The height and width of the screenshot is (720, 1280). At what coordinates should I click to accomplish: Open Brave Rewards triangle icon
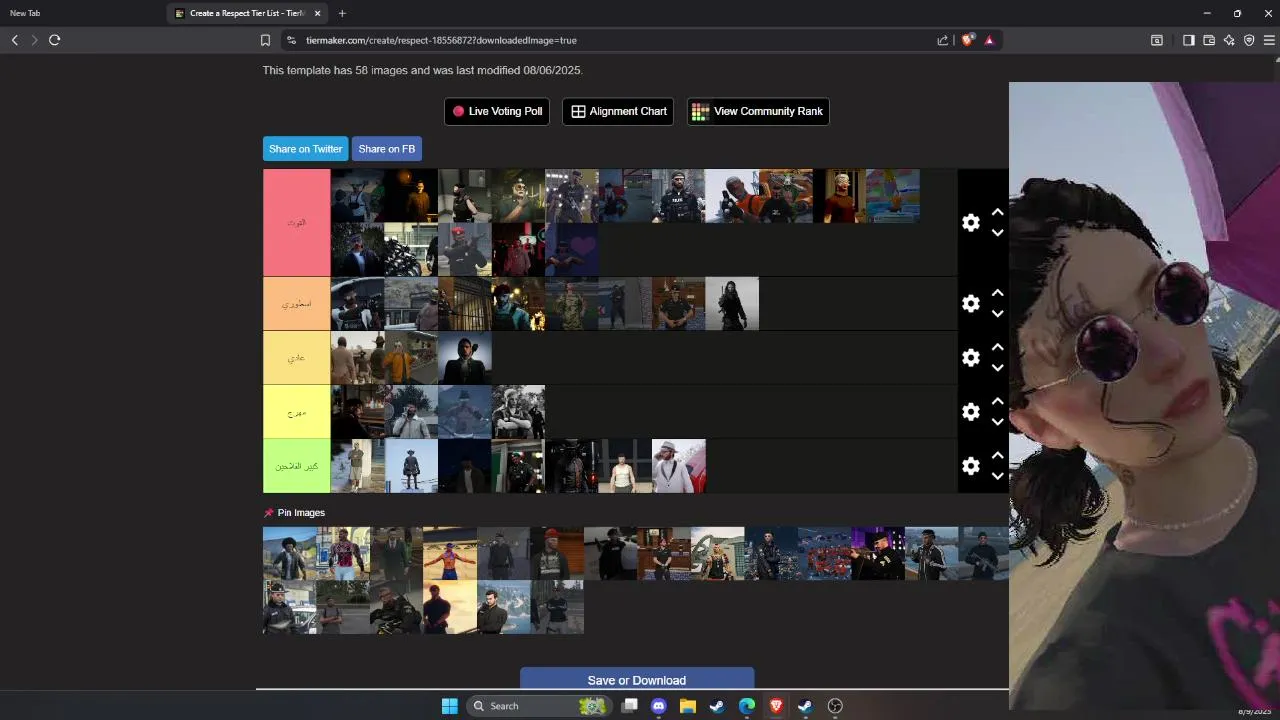pos(989,40)
